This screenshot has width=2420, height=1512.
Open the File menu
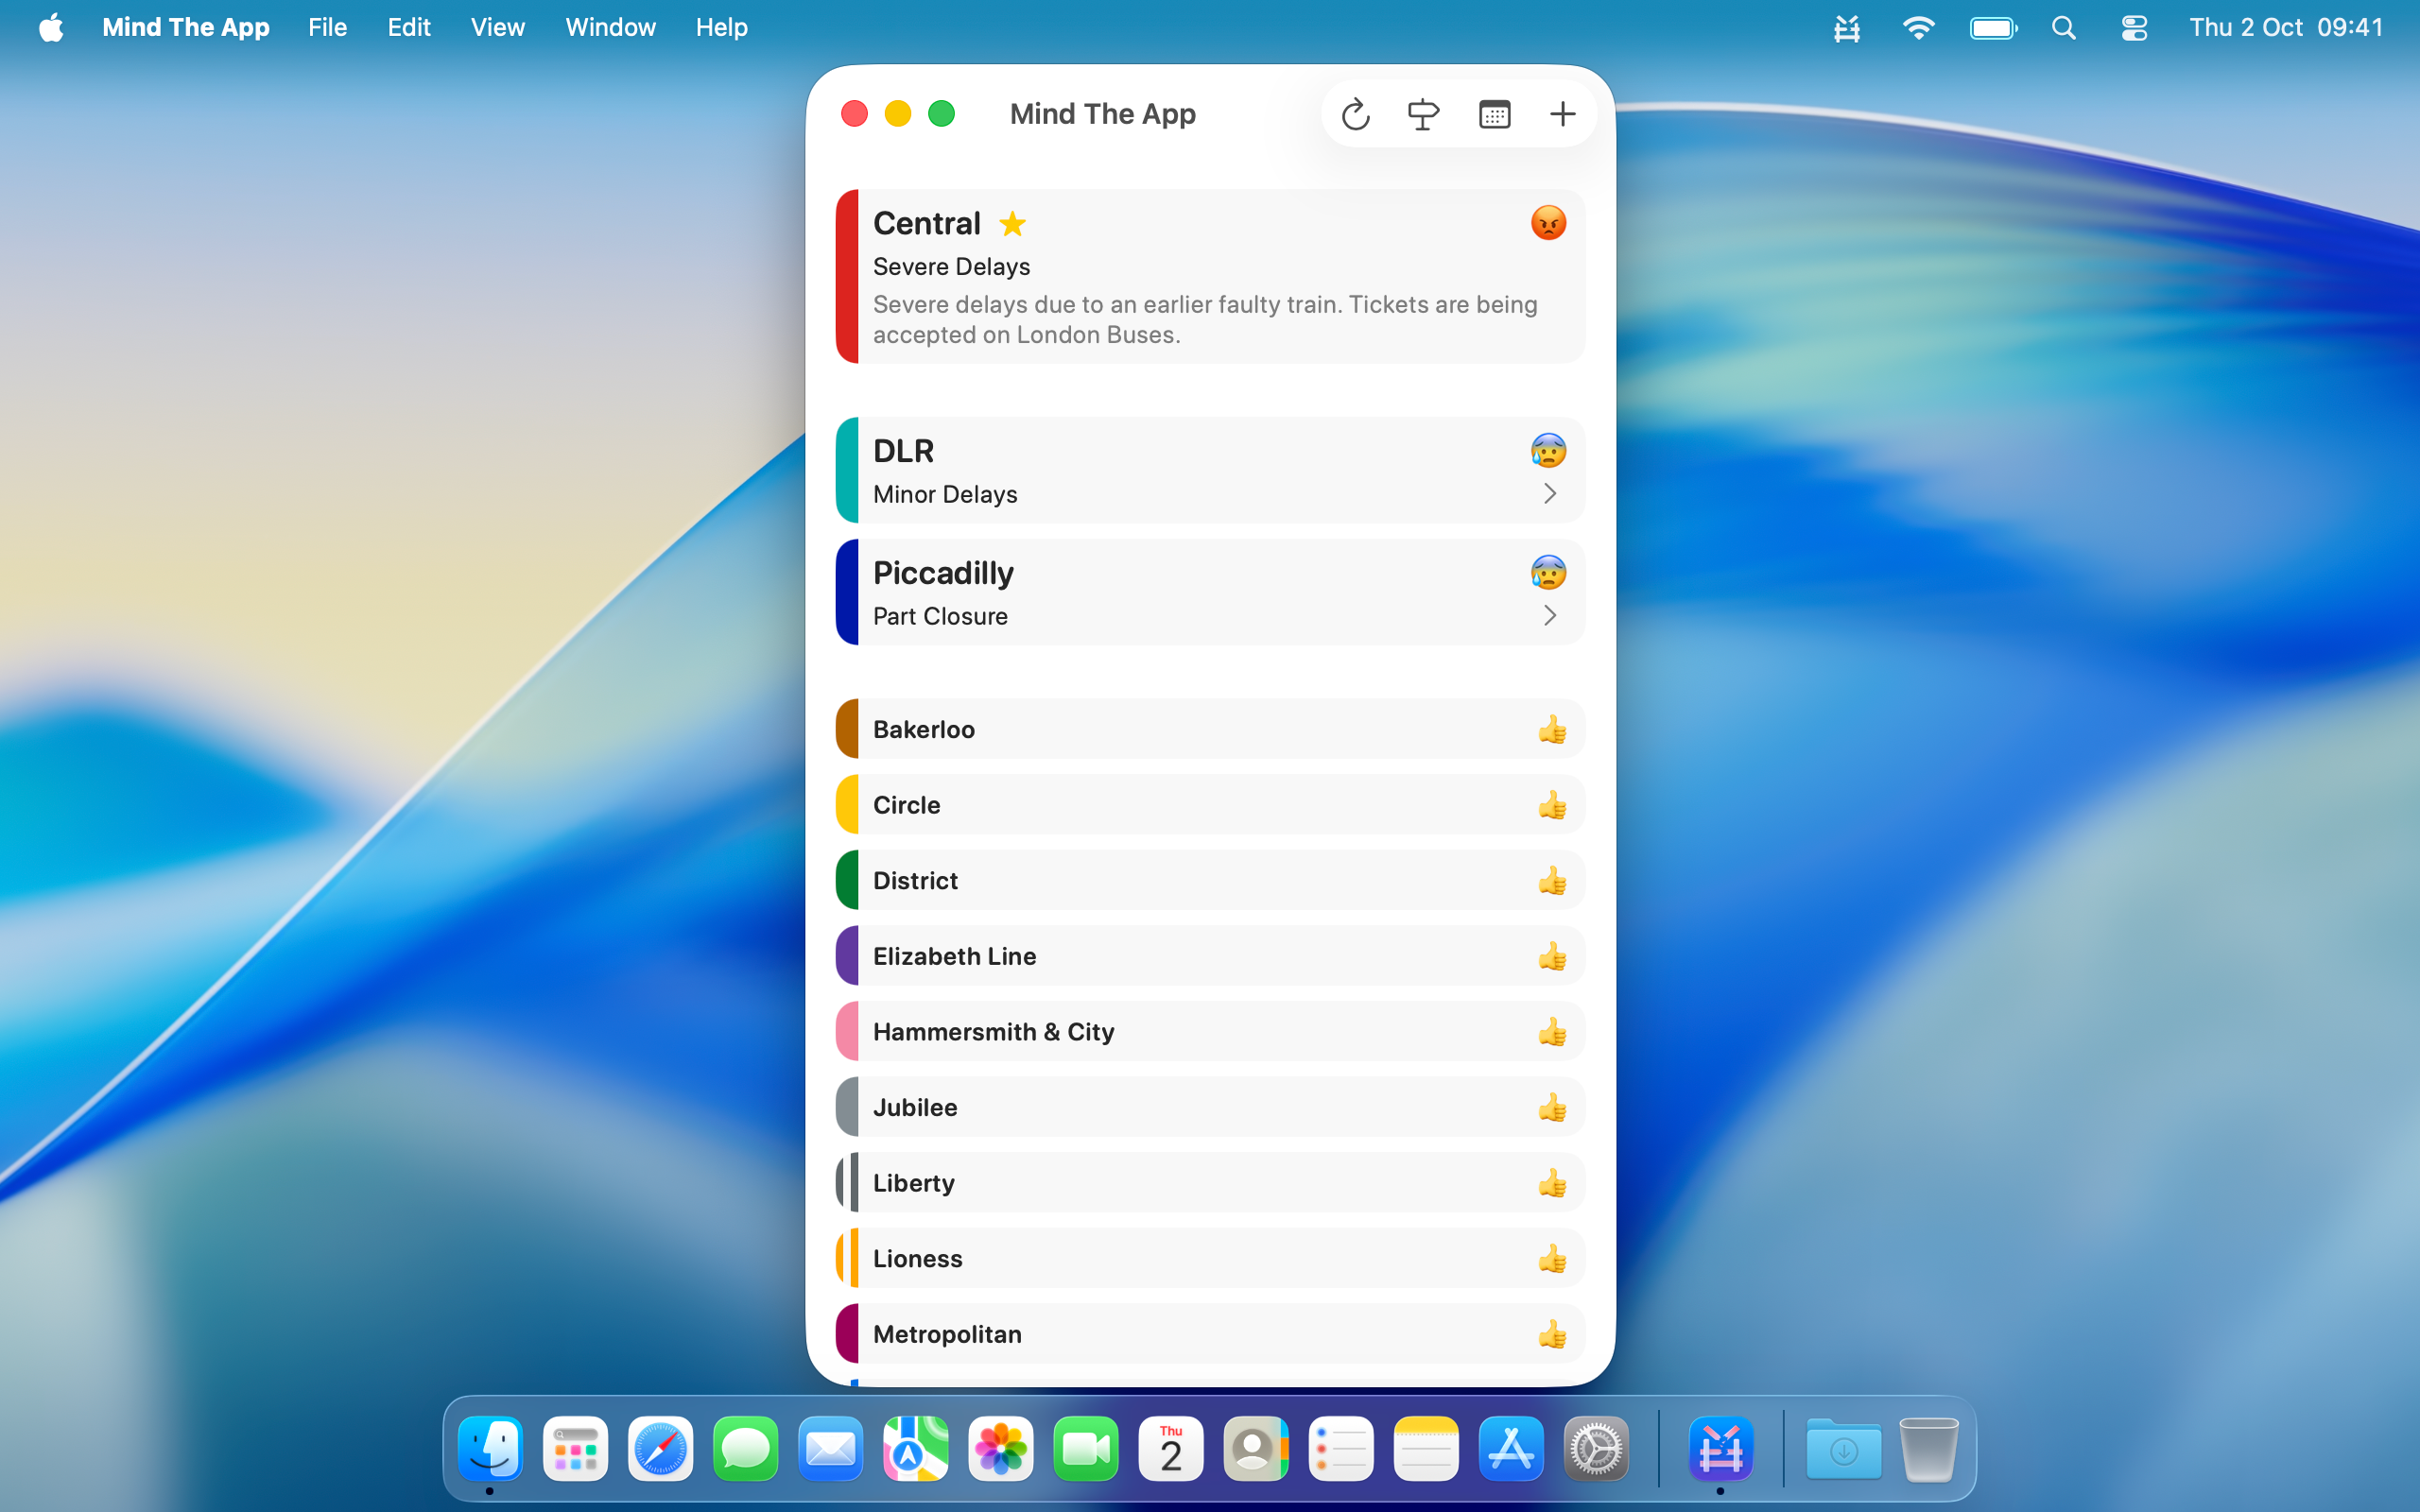[327, 27]
